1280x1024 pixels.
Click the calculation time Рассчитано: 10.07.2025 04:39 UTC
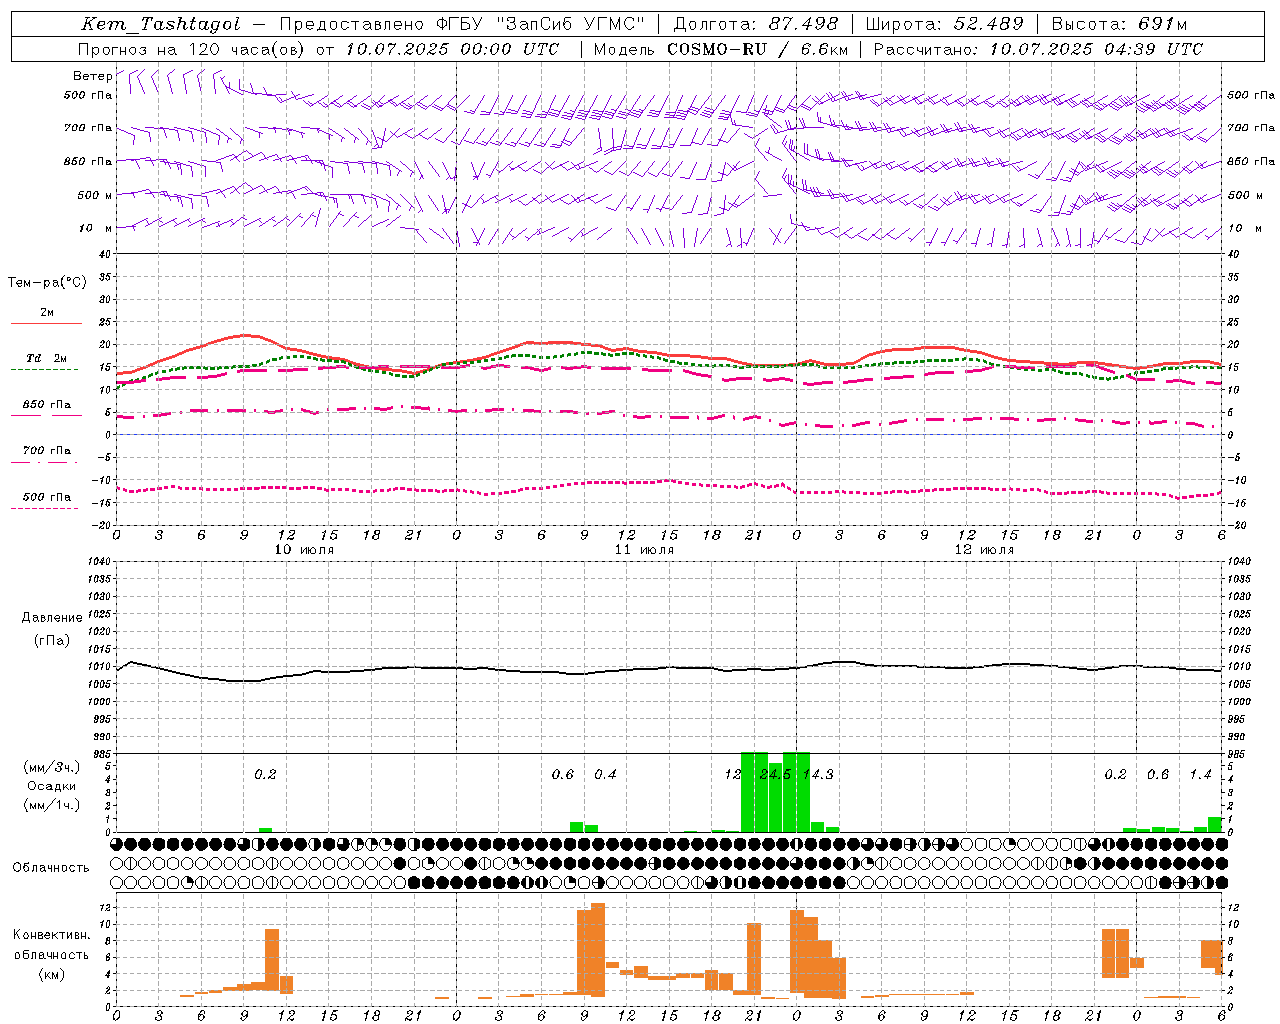[1038, 49]
